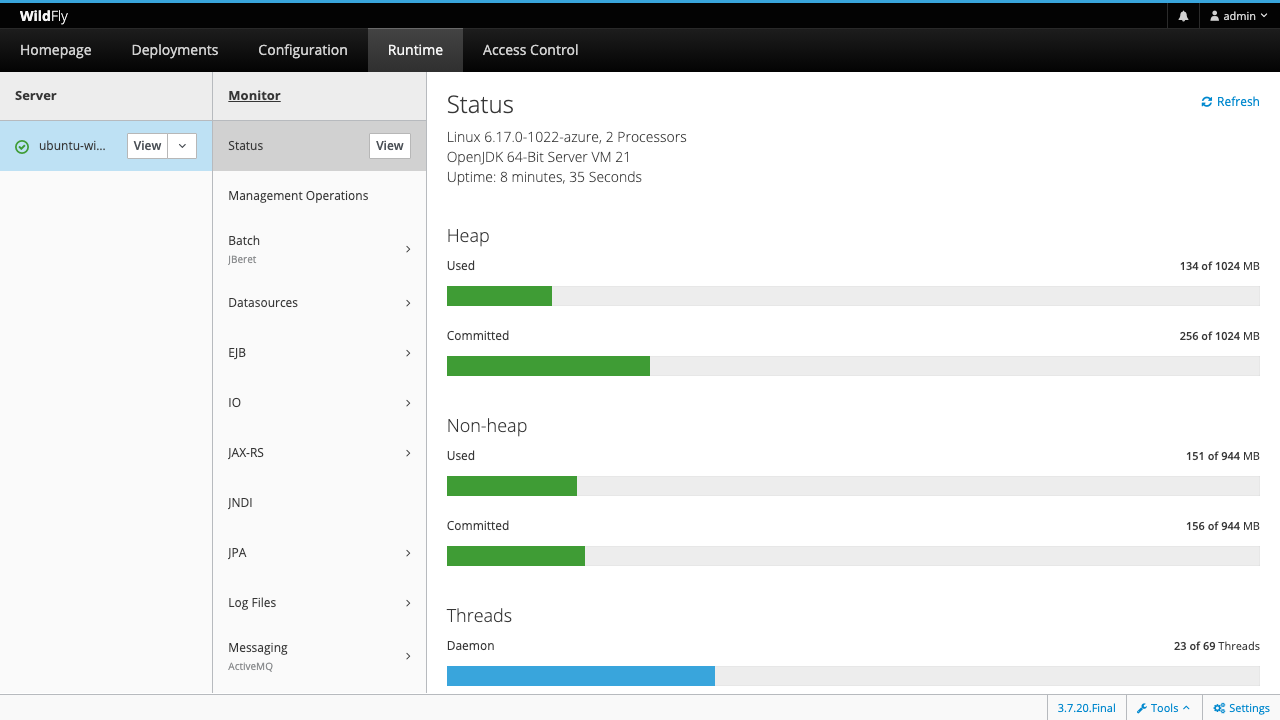Click the Tools wrench icon
This screenshot has width=1280, height=720.
click(1142, 708)
